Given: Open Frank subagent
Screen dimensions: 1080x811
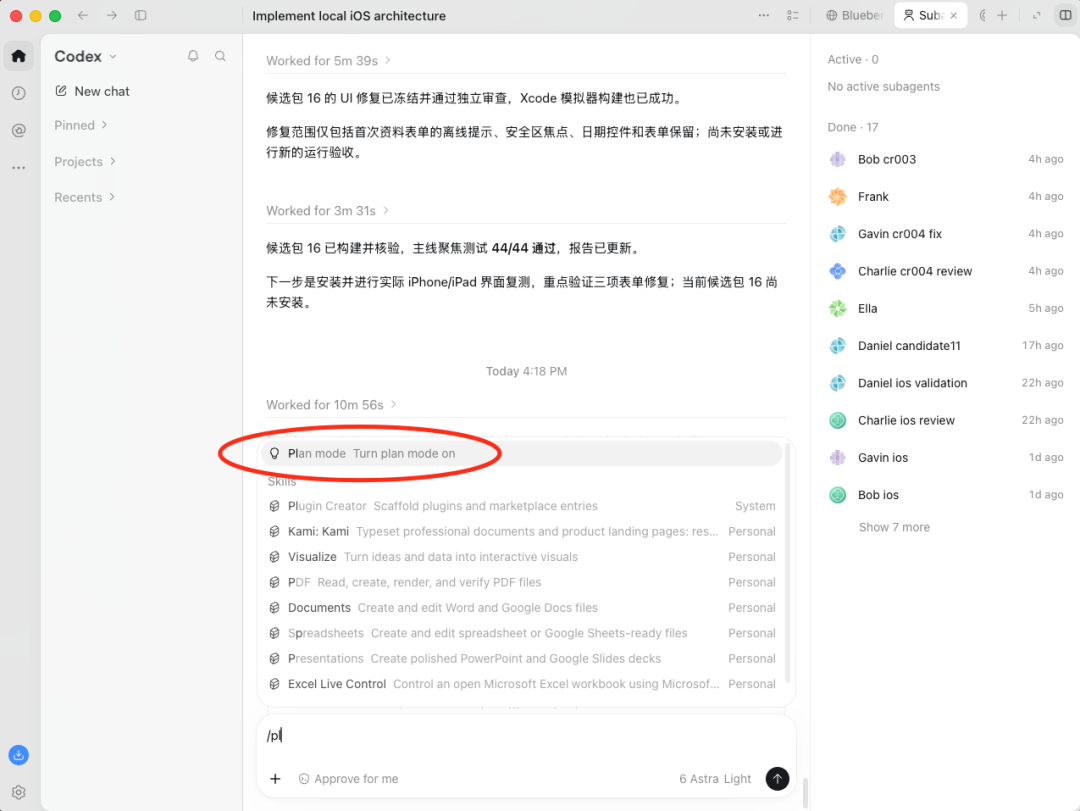Looking at the screenshot, I should (x=946, y=196).
